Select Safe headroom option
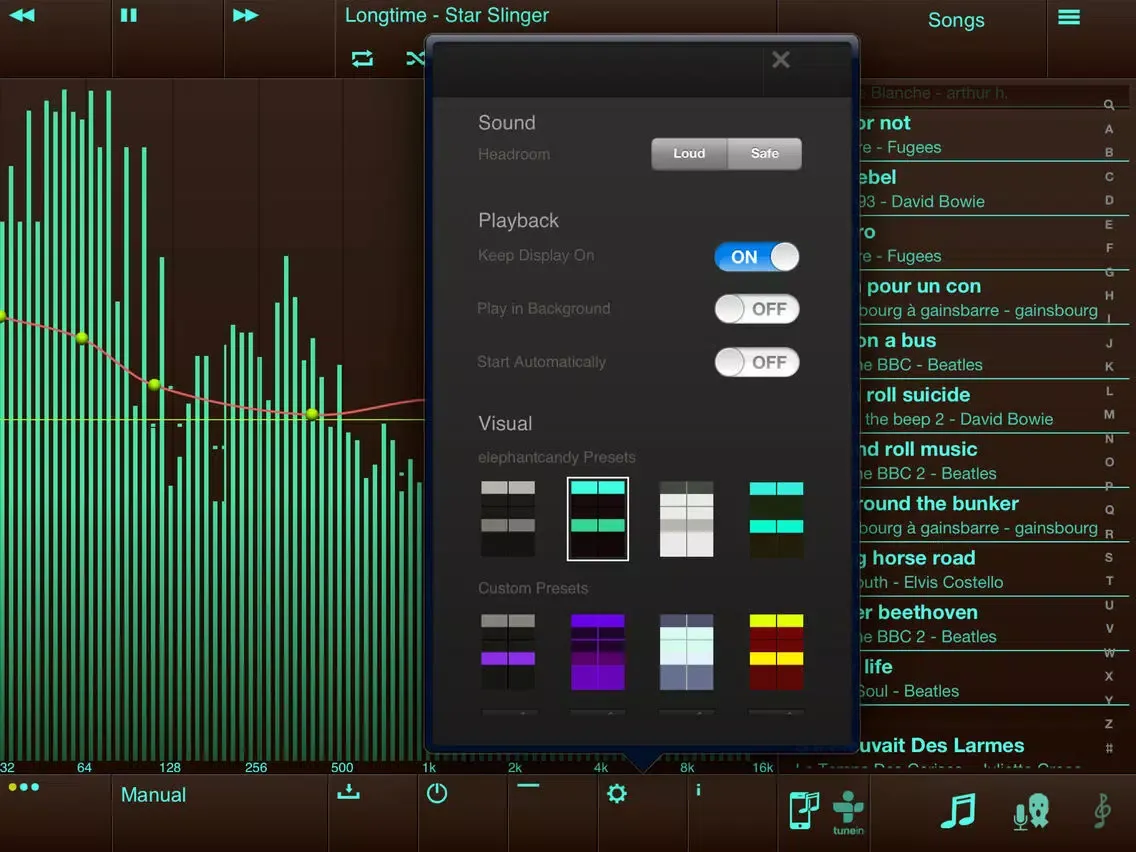Image resolution: width=1136 pixels, height=852 pixels. click(764, 154)
